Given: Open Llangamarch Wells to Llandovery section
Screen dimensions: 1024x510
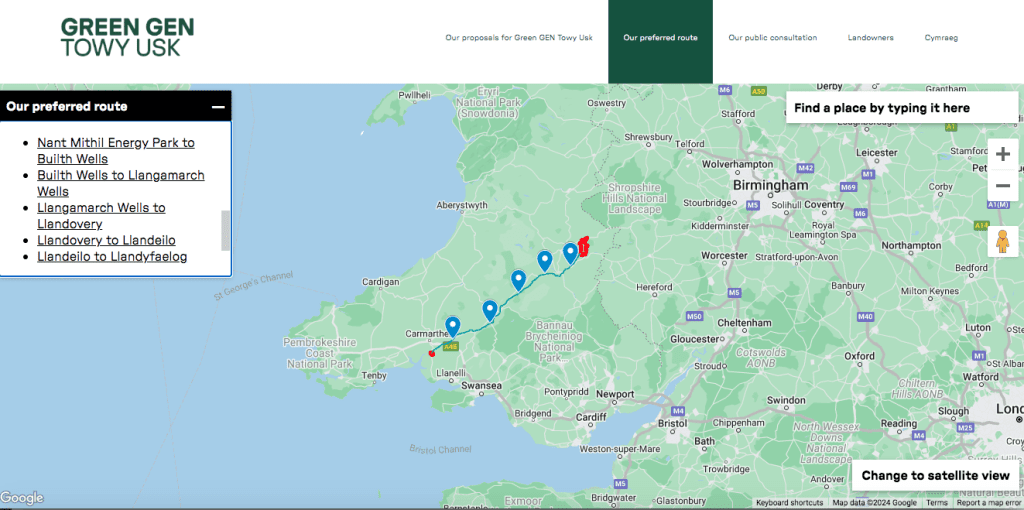Looking at the screenshot, I should point(101,215).
